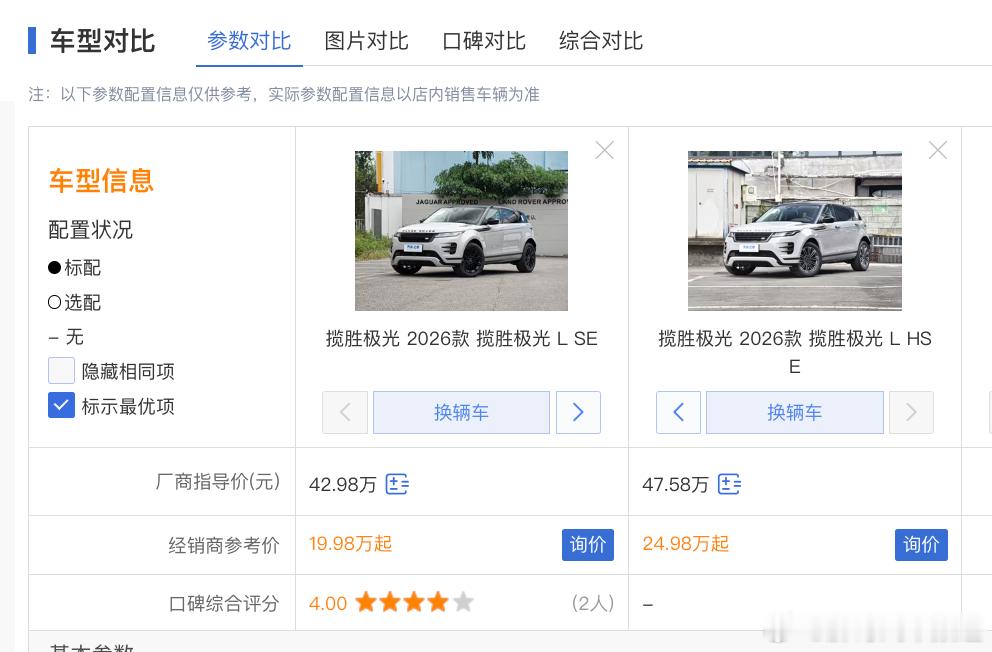Click 换辆车 for the L HSE model
Image resolution: width=992 pixels, height=652 pixels.
coord(795,412)
